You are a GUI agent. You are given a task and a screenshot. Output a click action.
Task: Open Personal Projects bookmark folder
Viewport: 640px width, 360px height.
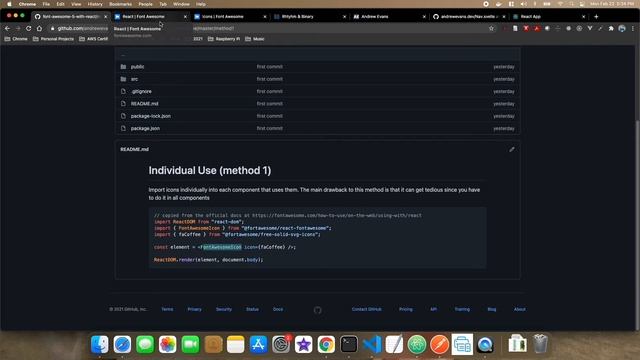[x=53, y=39]
